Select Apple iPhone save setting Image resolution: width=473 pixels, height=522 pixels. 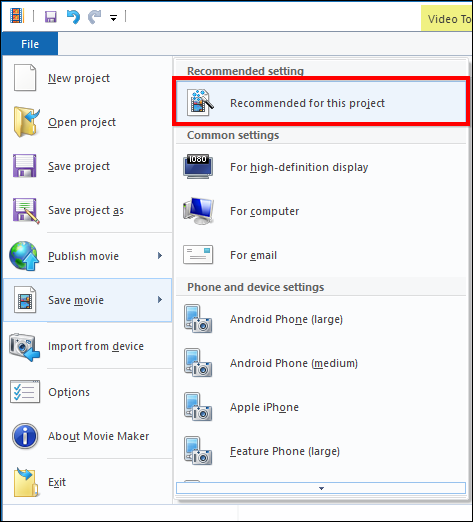321,407
